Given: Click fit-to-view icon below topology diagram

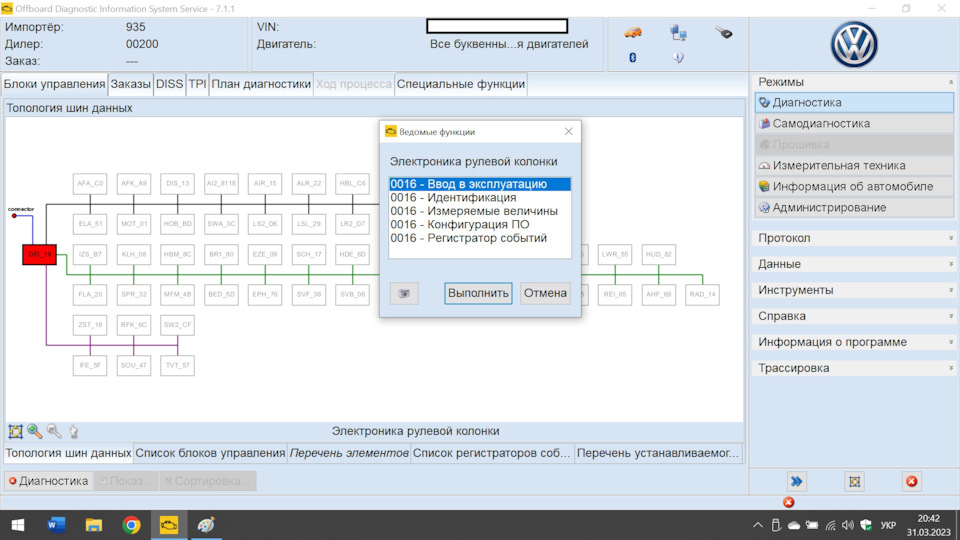Looking at the screenshot, I should click(15, 431).
